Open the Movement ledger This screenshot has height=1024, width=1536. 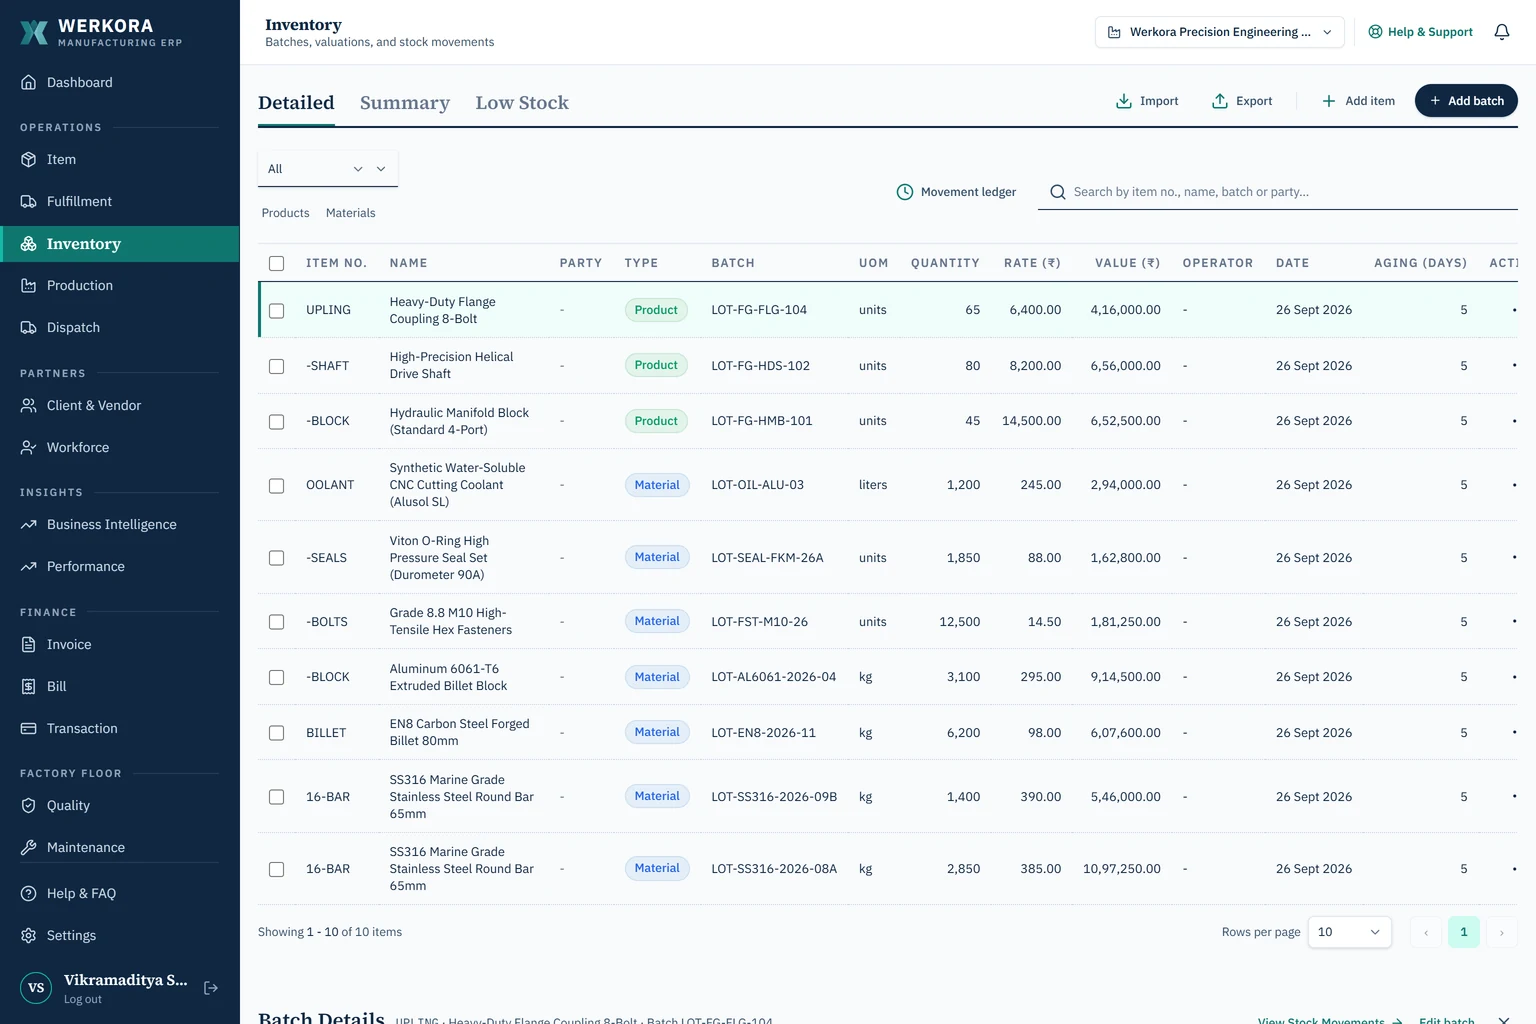point(956,192)
